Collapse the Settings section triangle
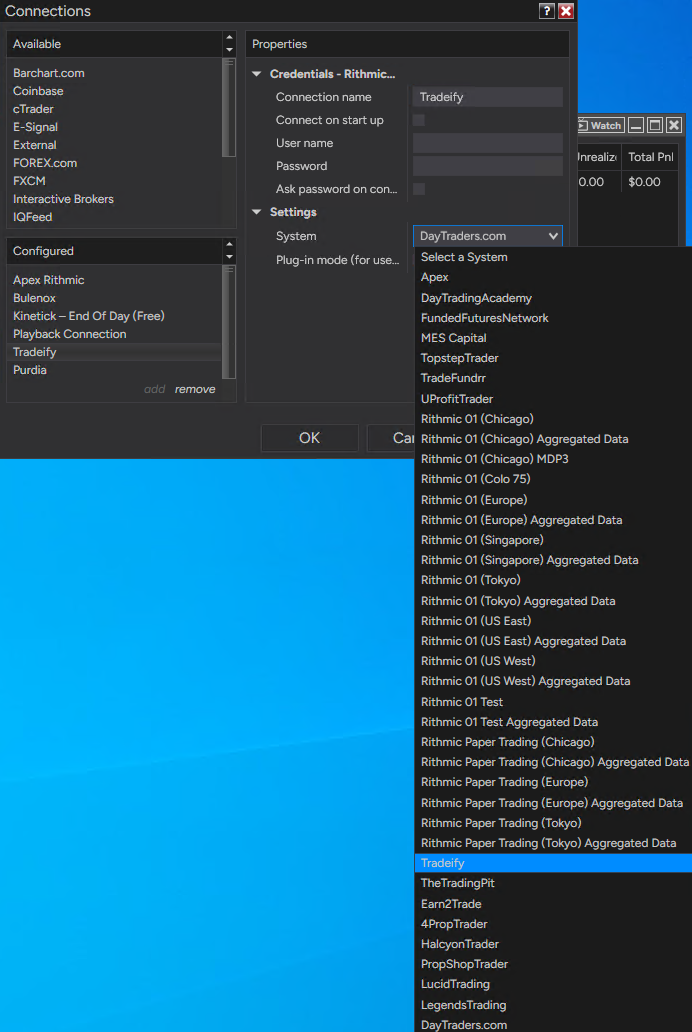Image resolution: width=692 pixels, height=1032 pixels. tap(257, 212)
